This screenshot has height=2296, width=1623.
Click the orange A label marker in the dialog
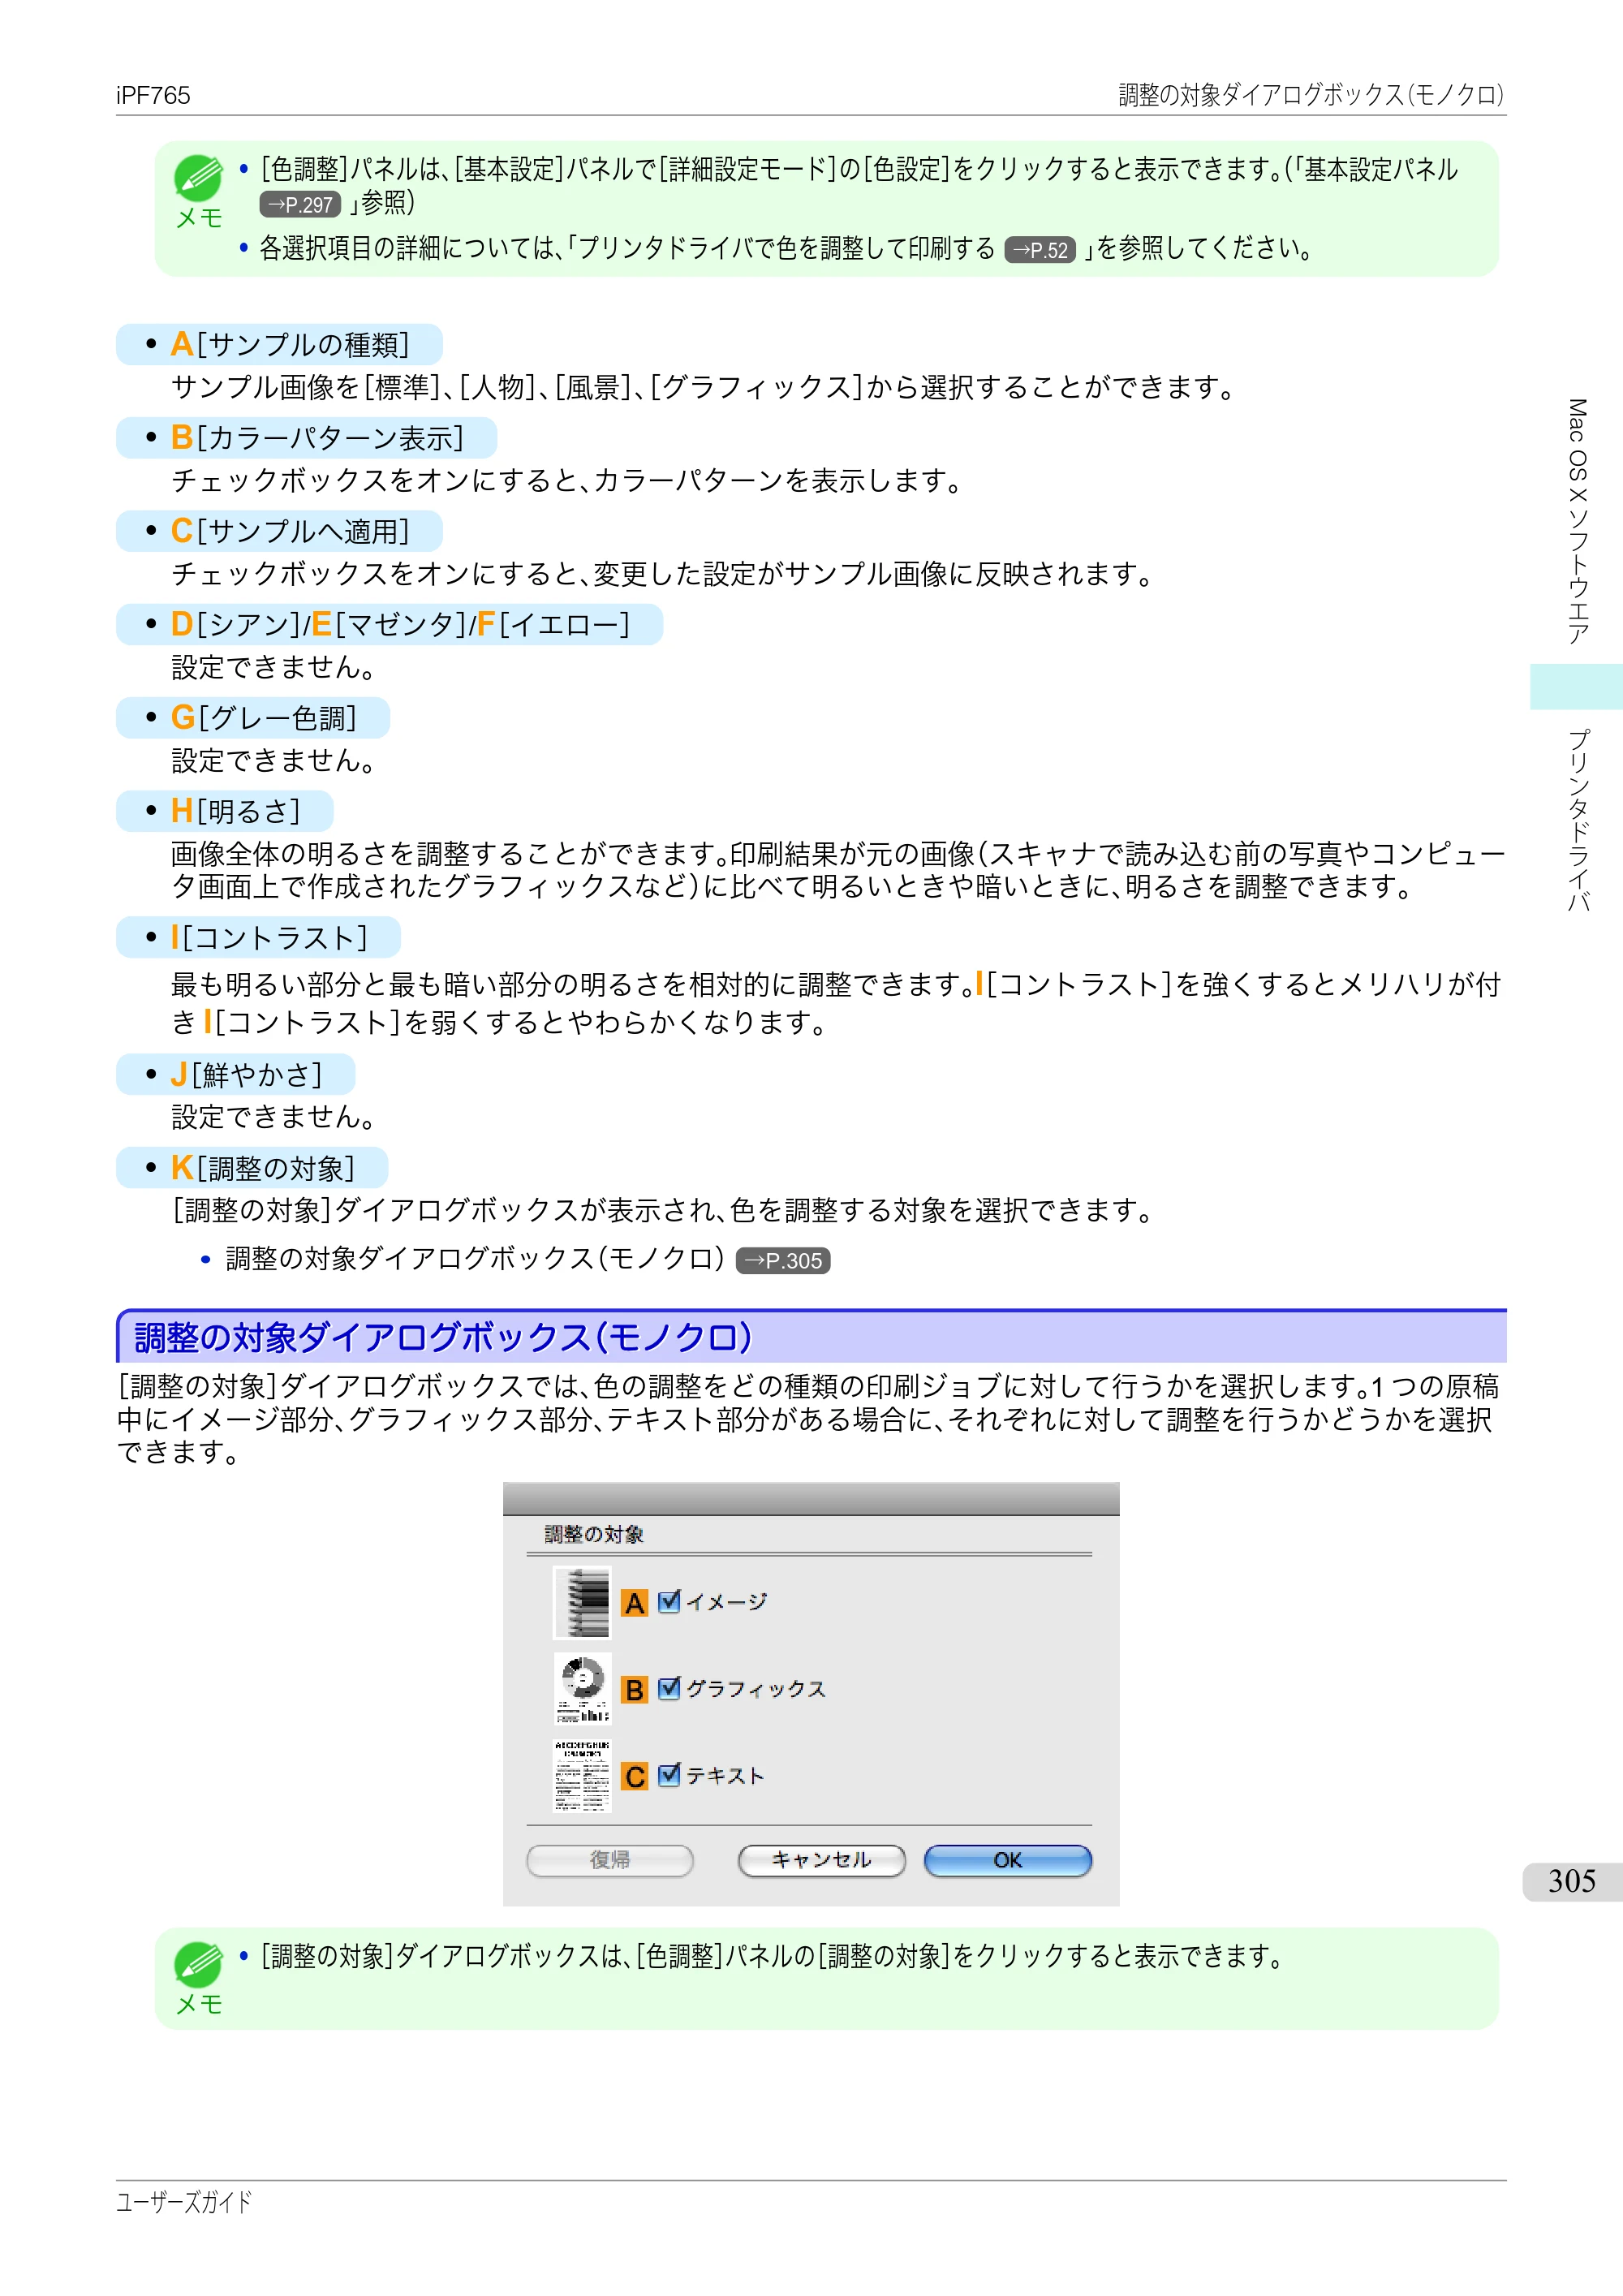(634, 1604)
